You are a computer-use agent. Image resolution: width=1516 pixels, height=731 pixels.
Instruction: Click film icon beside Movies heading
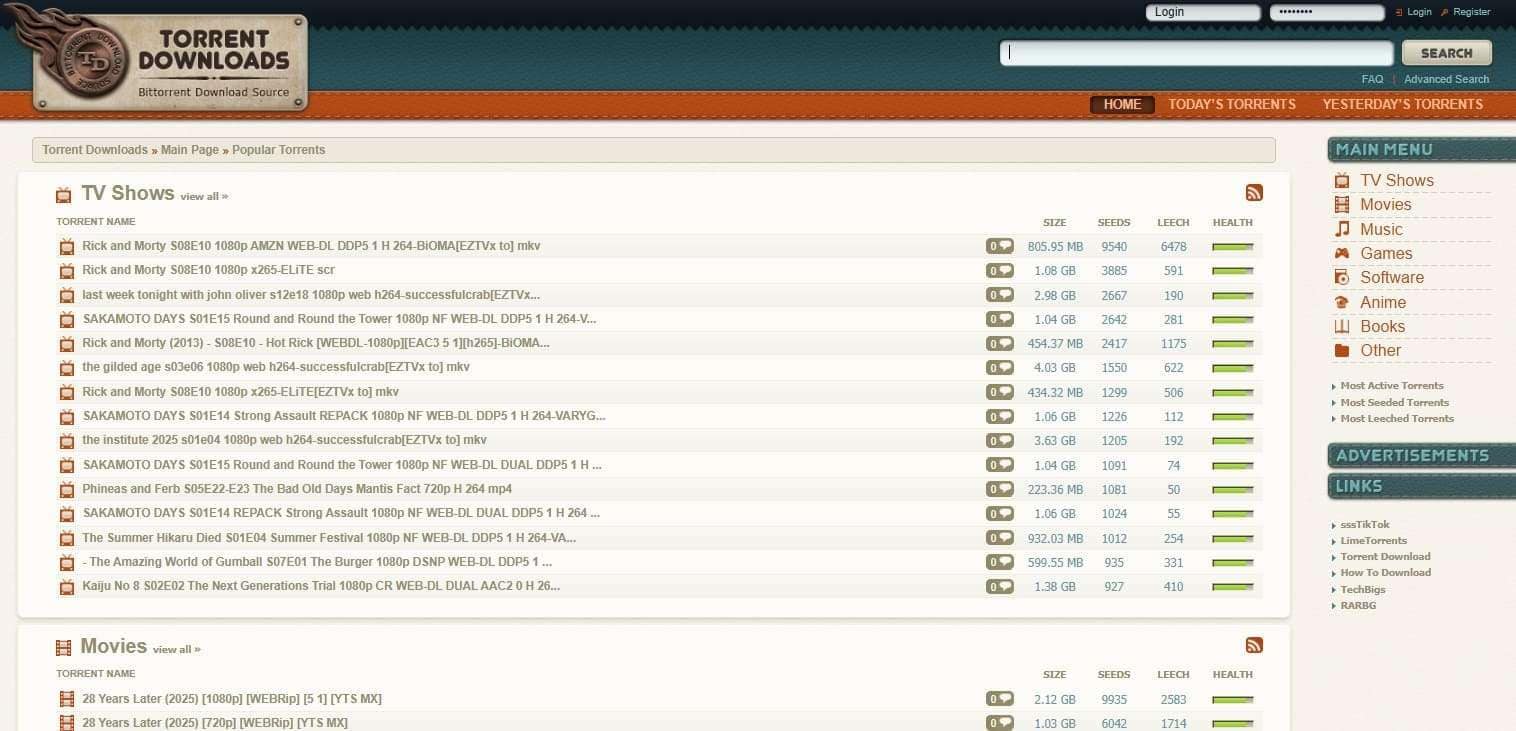(x=64, y=648)
